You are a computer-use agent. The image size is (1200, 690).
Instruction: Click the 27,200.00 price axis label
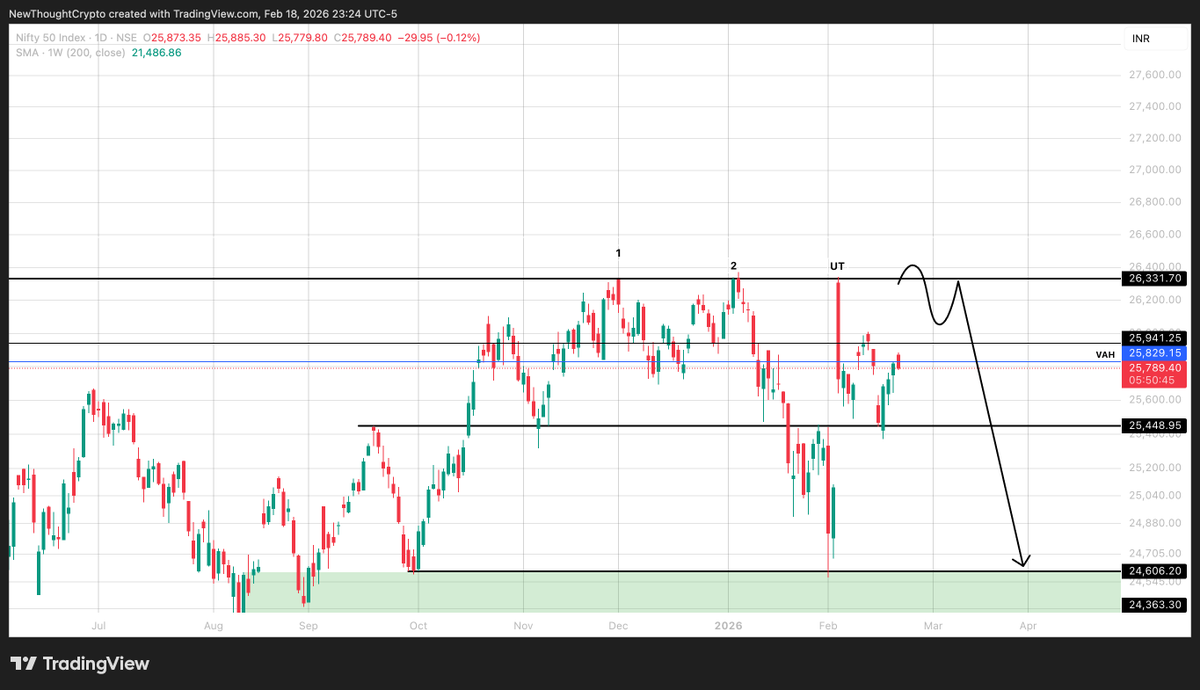pos(1155,138)
